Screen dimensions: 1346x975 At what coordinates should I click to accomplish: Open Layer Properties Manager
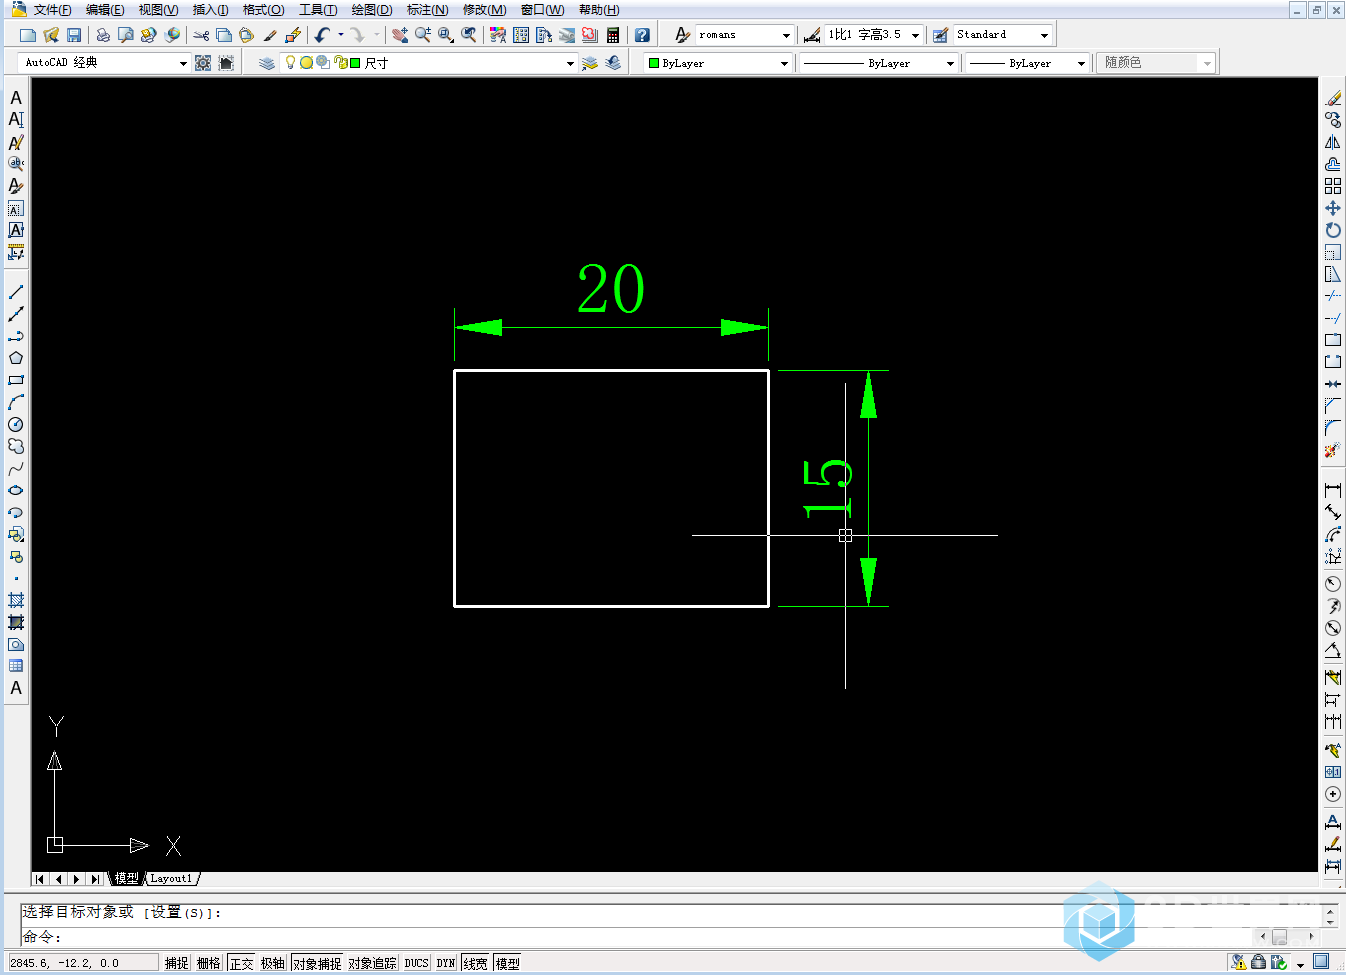pyautogui.click(x=266, y=63)
